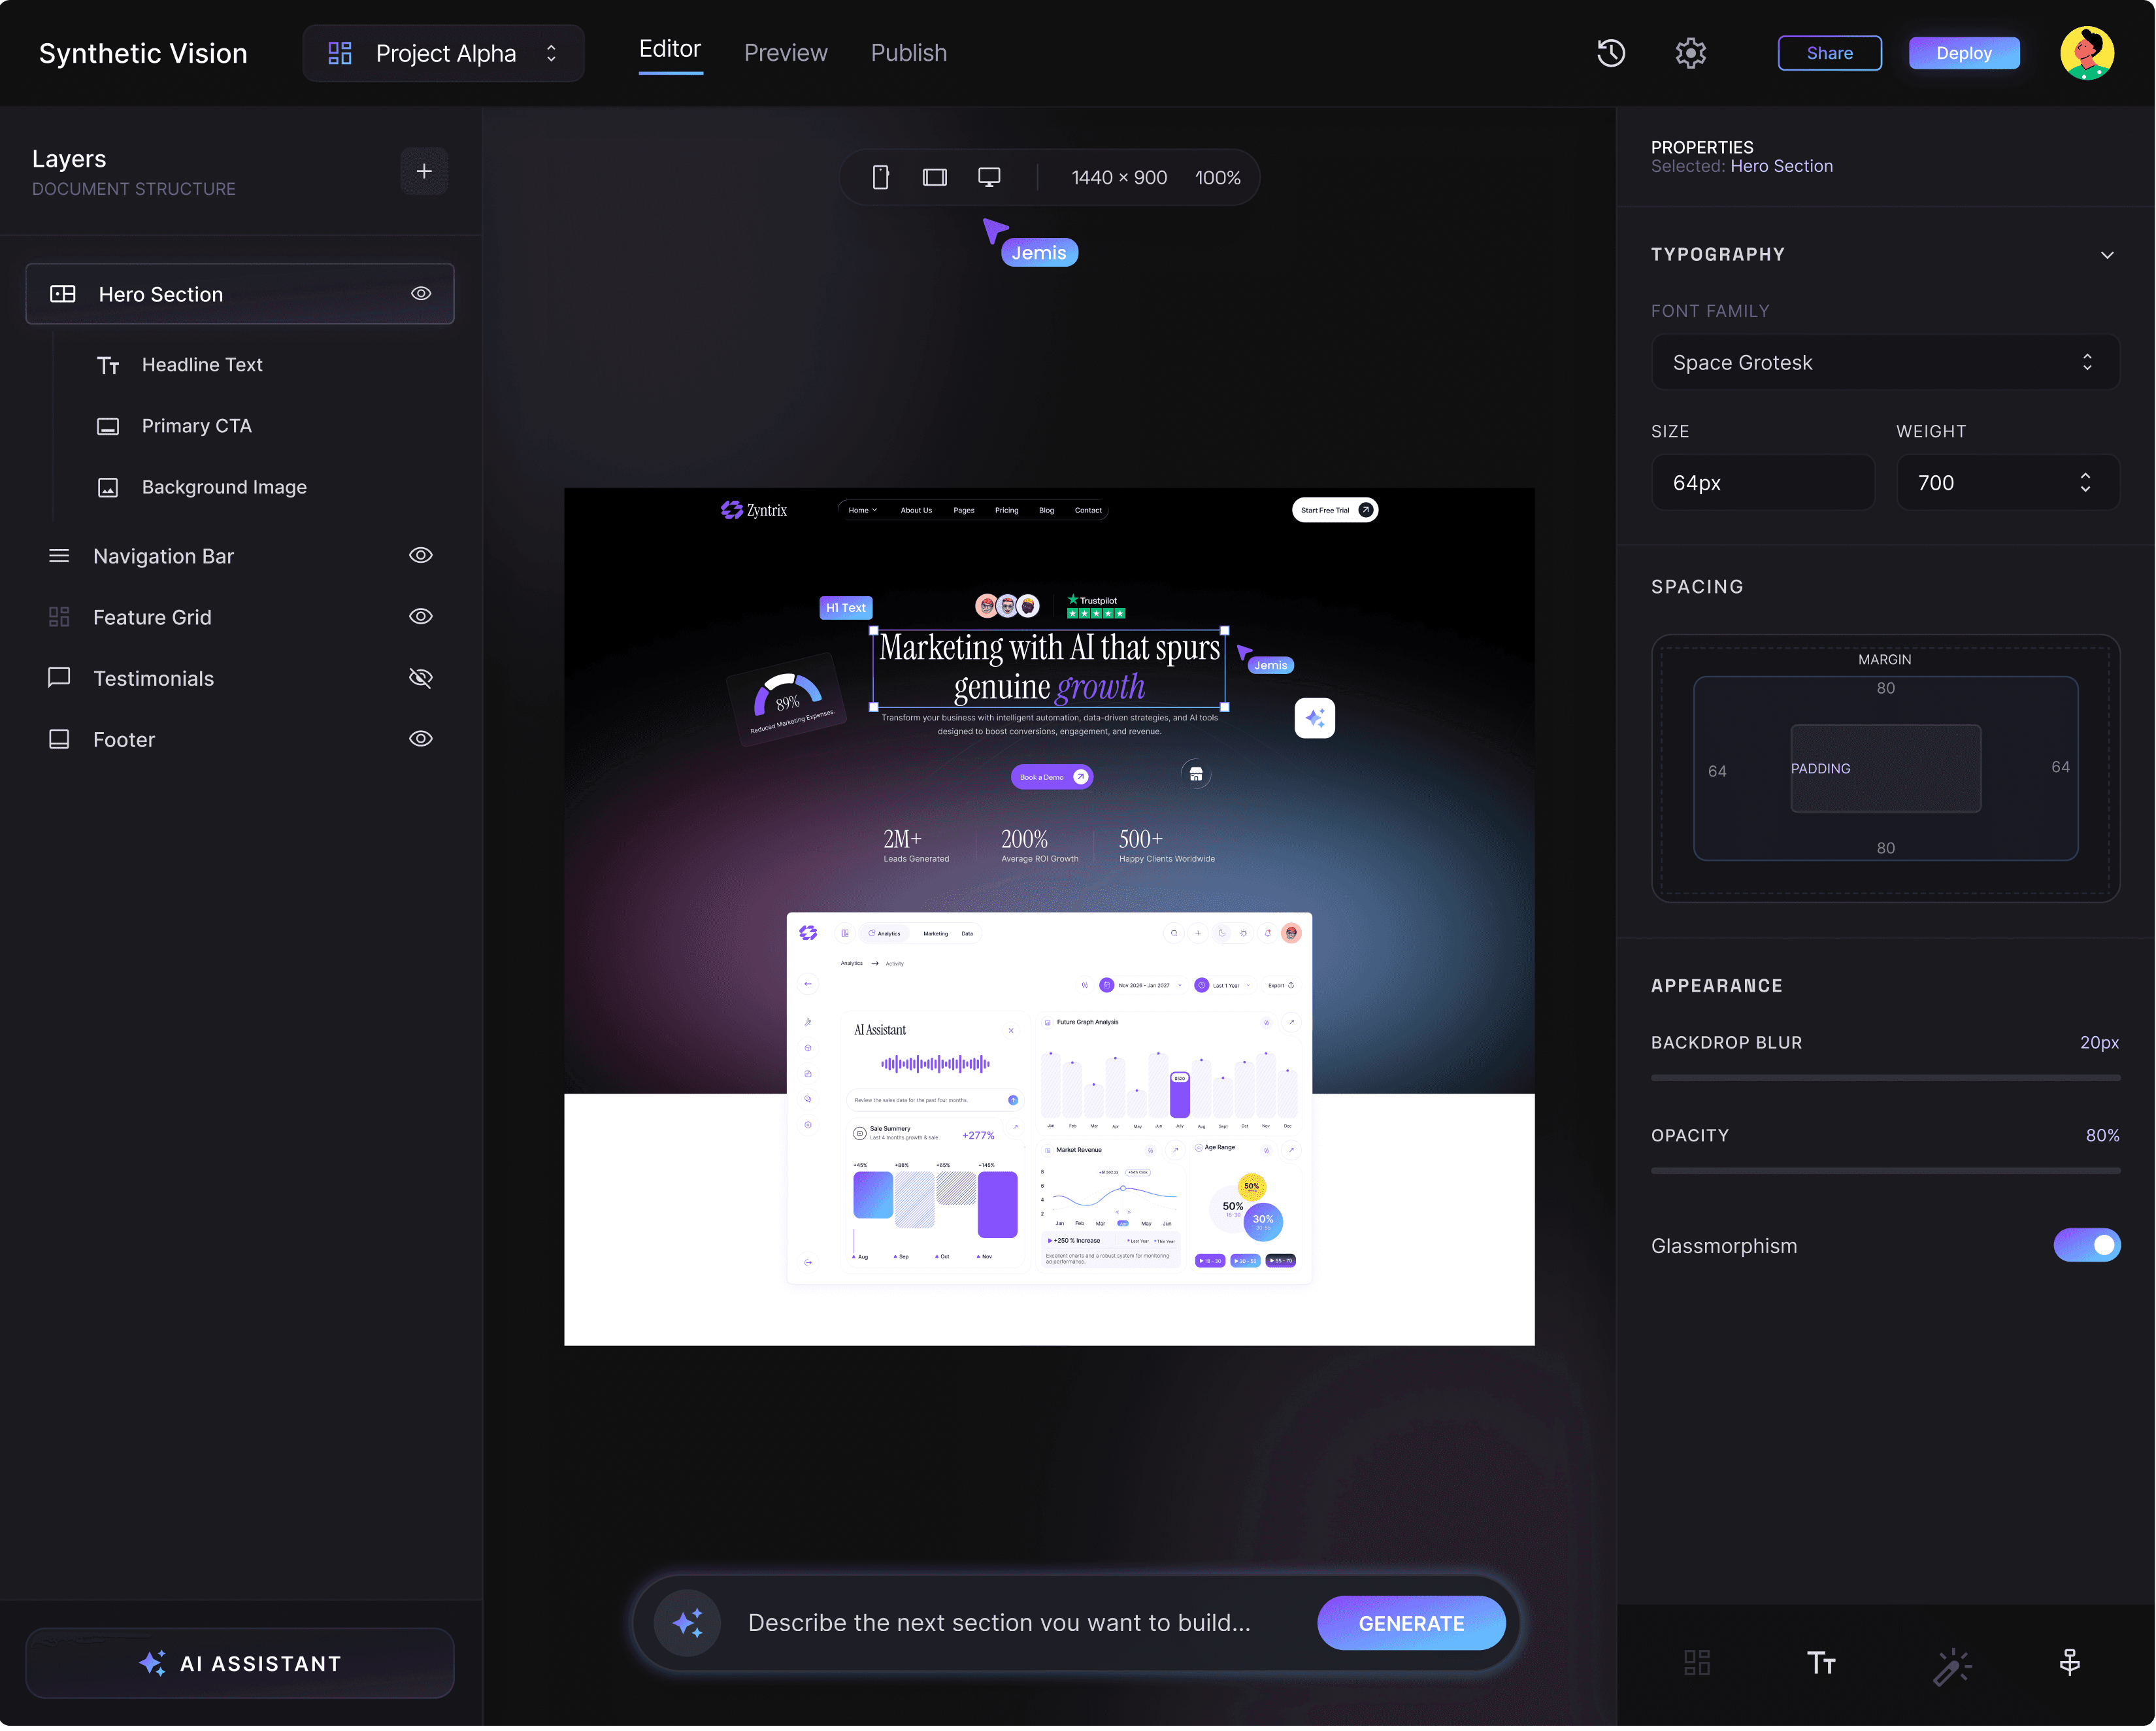This screenshot has height=1731, width=2156.
Task: Disable the Glassmorphism toggle
Action: tap(2086, 1245)
